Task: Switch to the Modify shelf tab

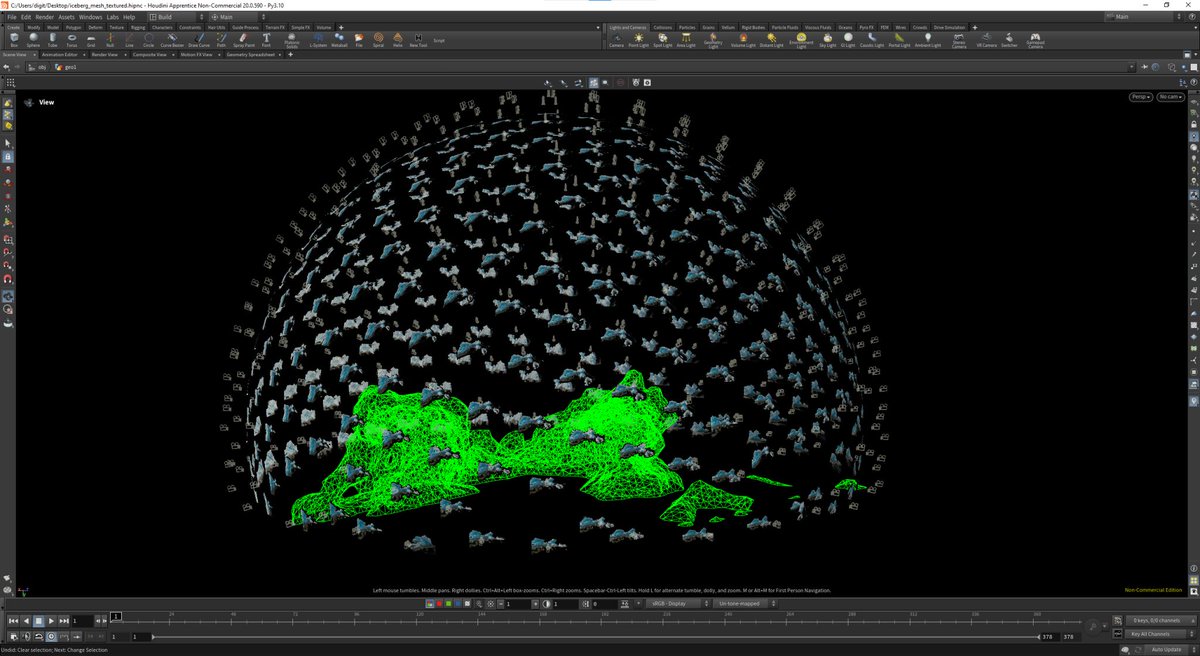Action: point(33,27)
